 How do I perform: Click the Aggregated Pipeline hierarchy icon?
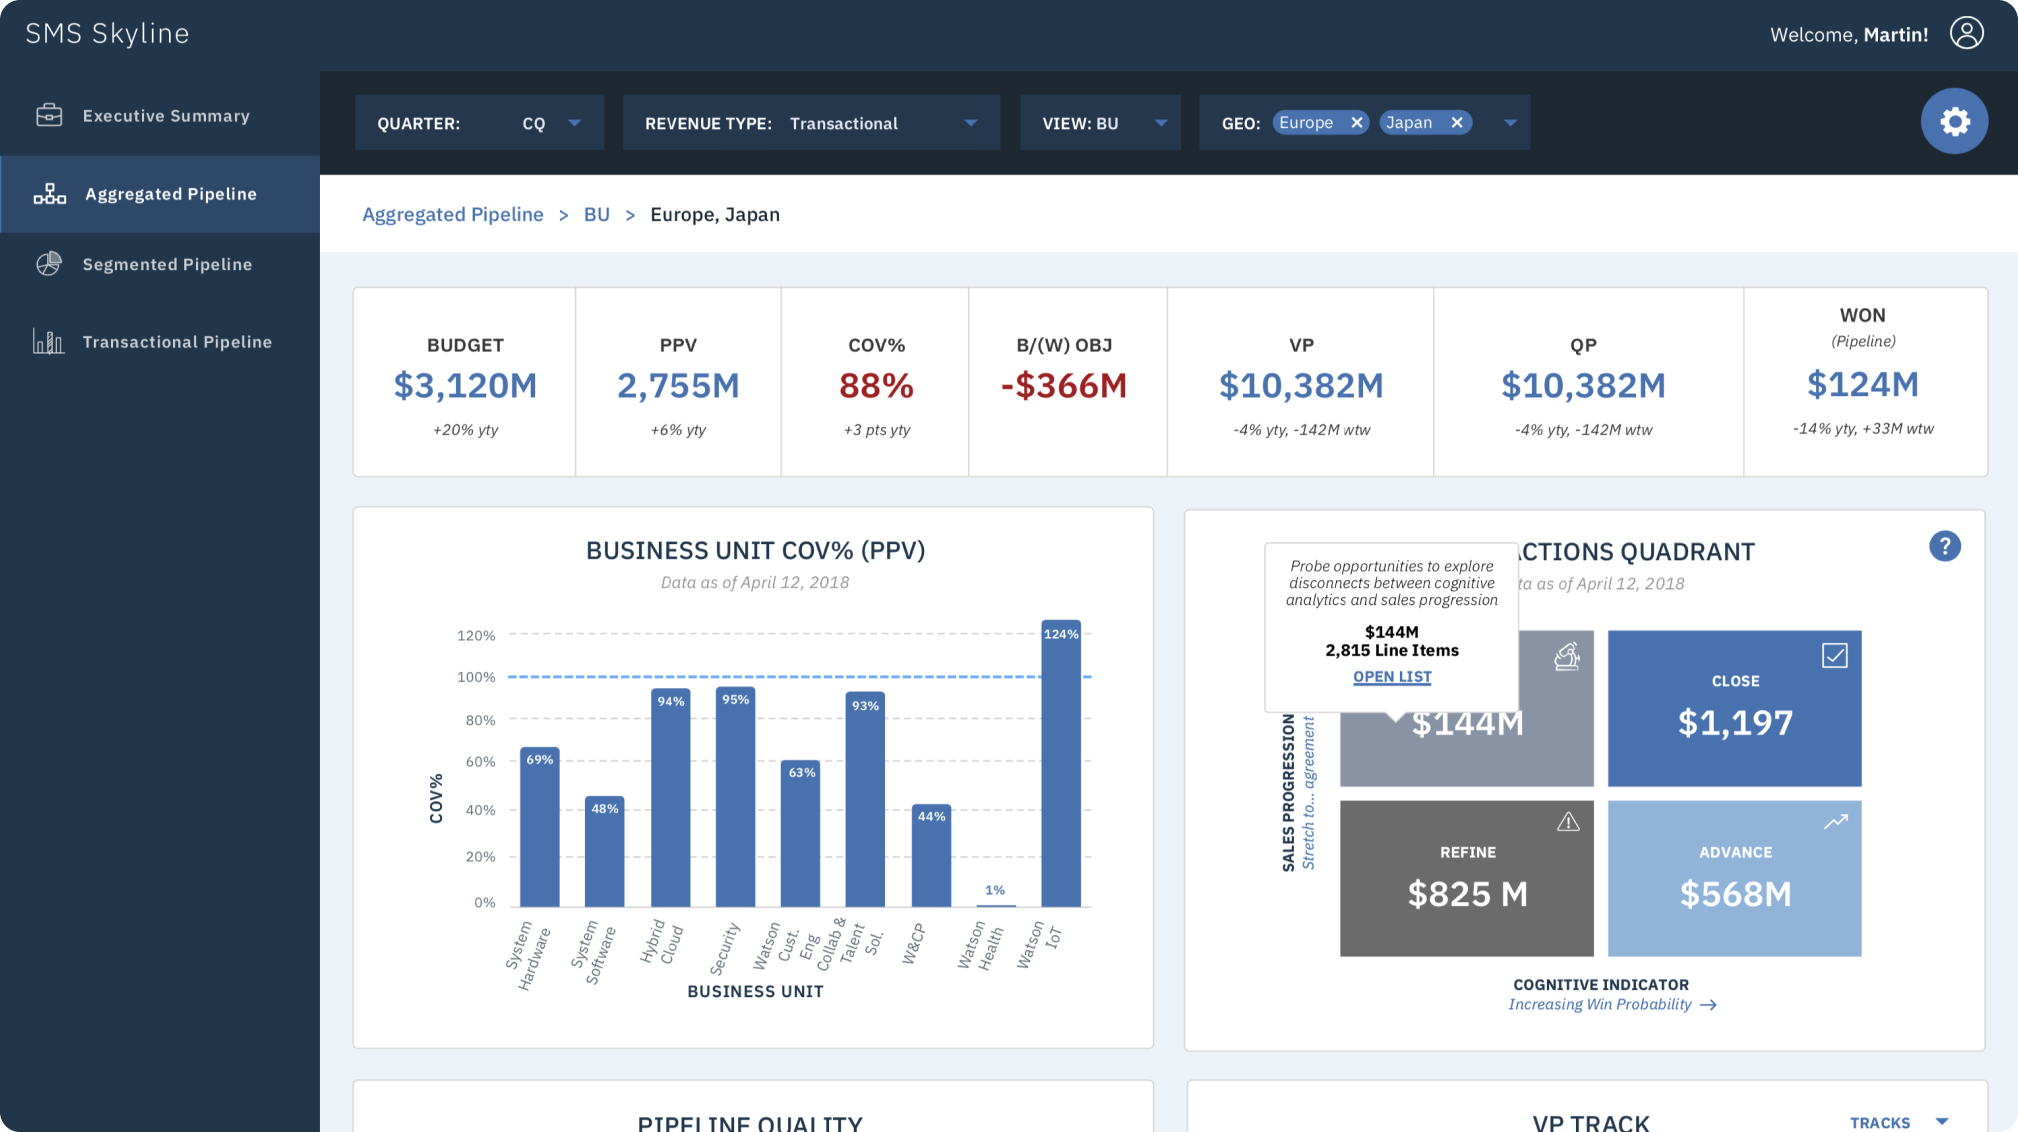(x=49, y=194)
